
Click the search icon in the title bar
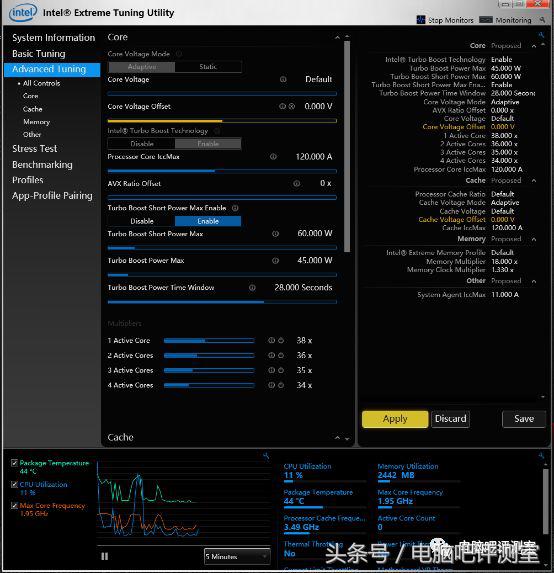coord(542,20)
